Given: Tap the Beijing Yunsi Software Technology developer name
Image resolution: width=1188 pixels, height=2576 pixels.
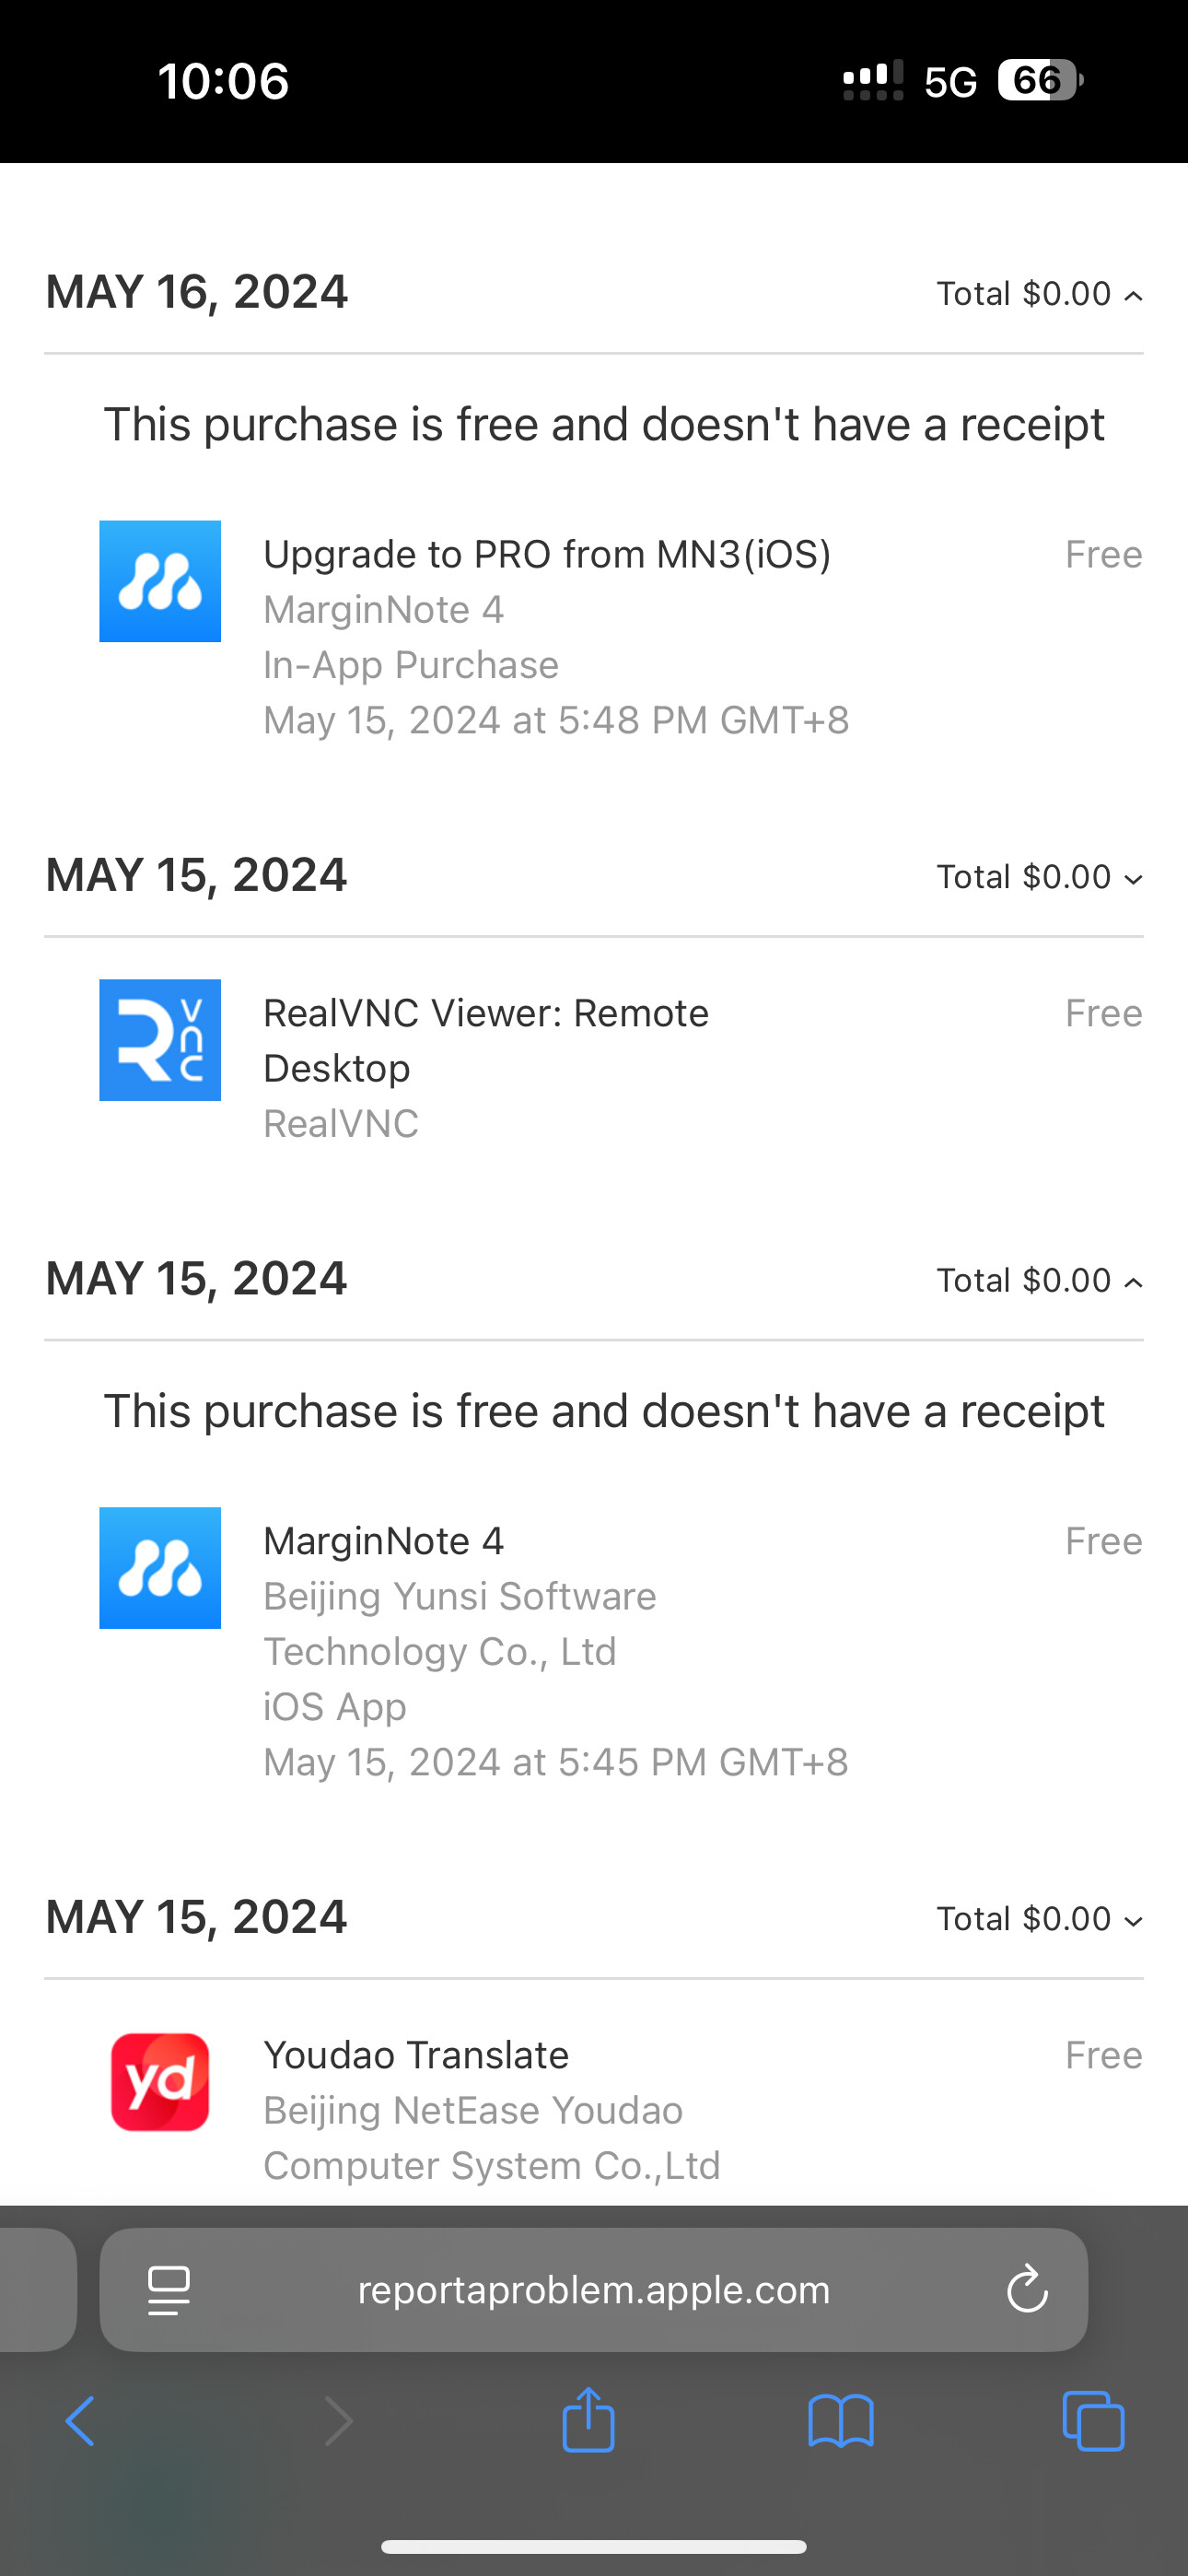Looking at the screenshot, I should (460, 1623).
